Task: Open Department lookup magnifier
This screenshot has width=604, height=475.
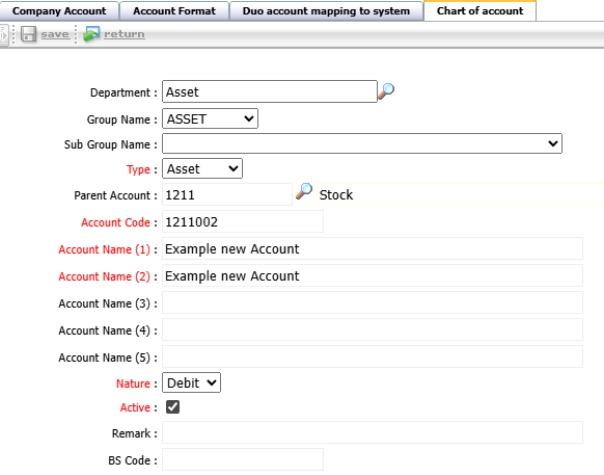Action: click(386, 91)
